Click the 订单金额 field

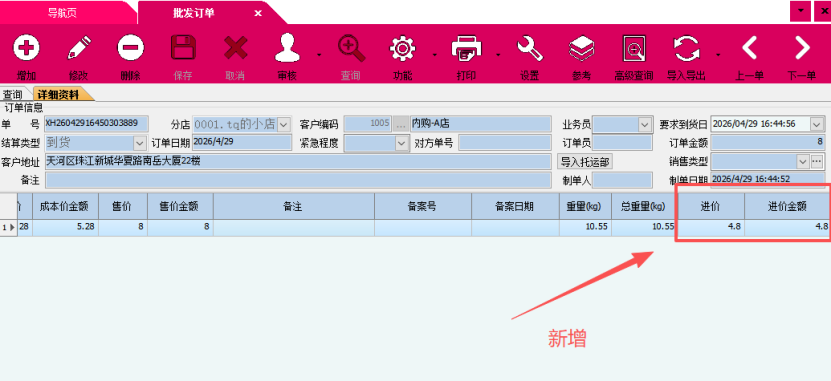[768, 143]
